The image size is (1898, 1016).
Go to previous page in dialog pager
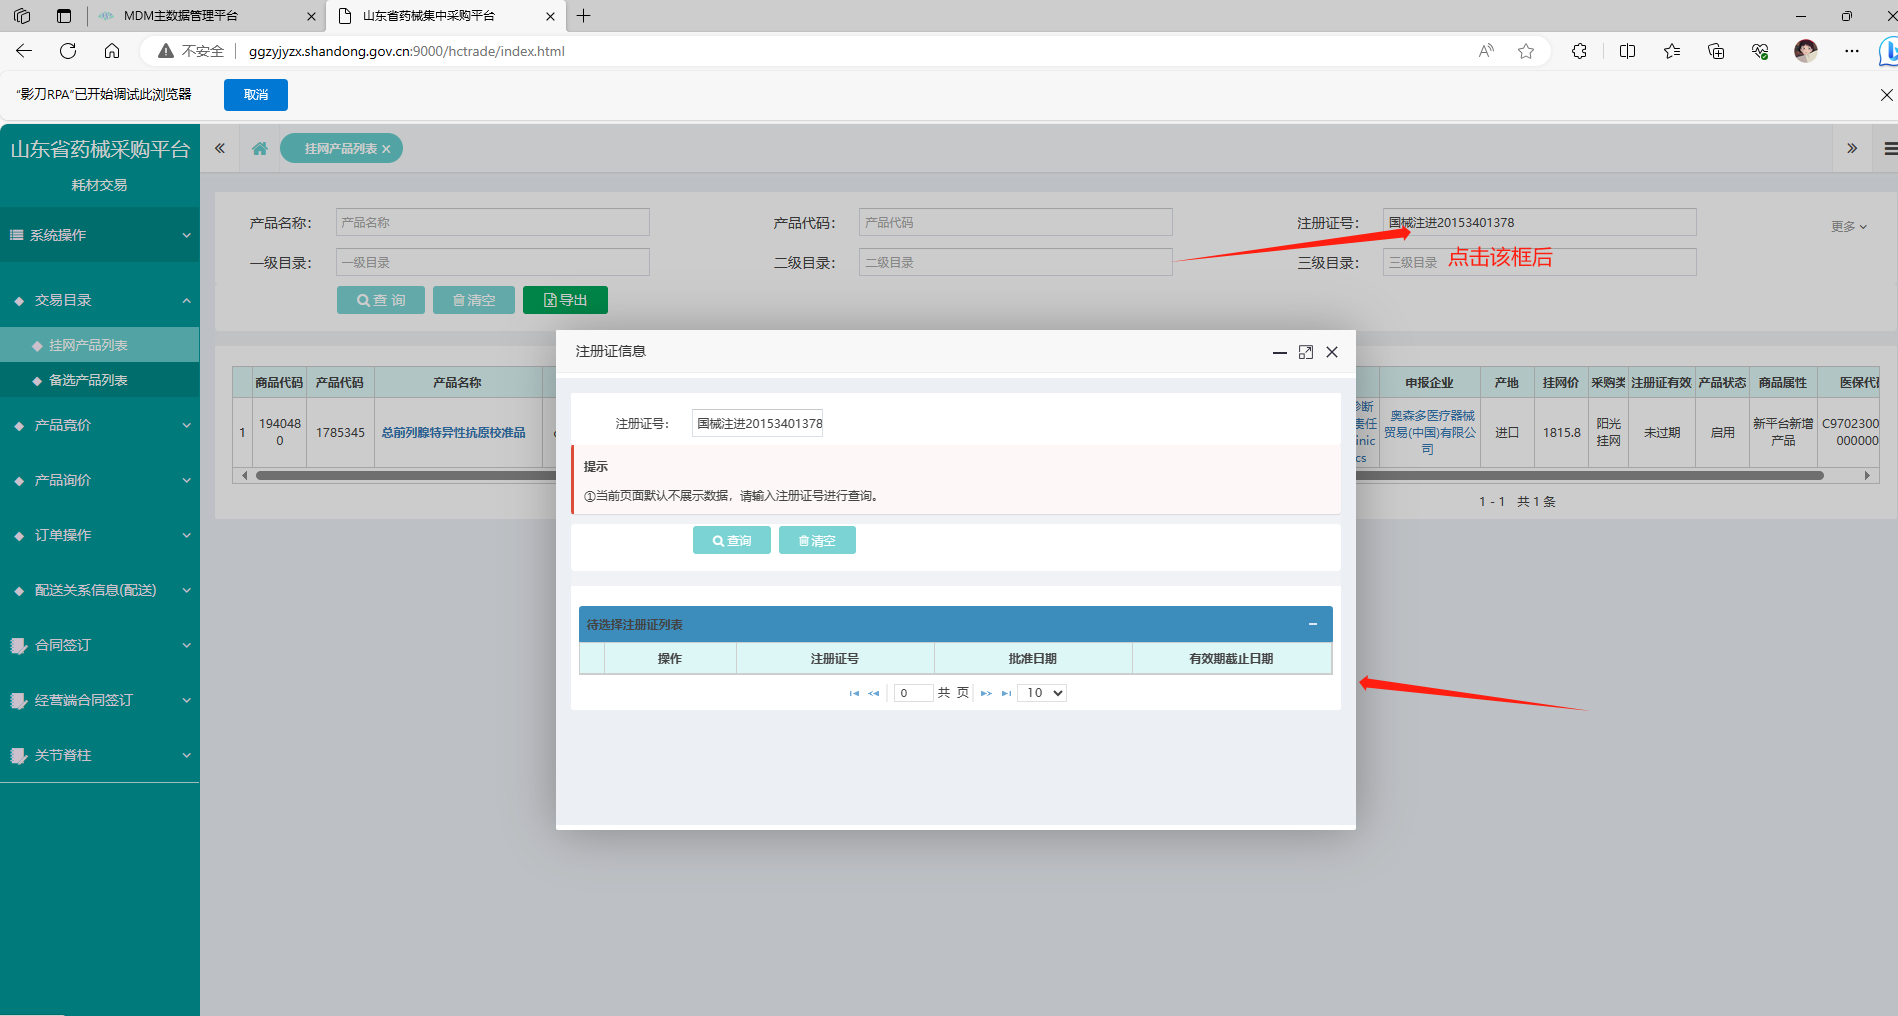[x=874, y=693]
